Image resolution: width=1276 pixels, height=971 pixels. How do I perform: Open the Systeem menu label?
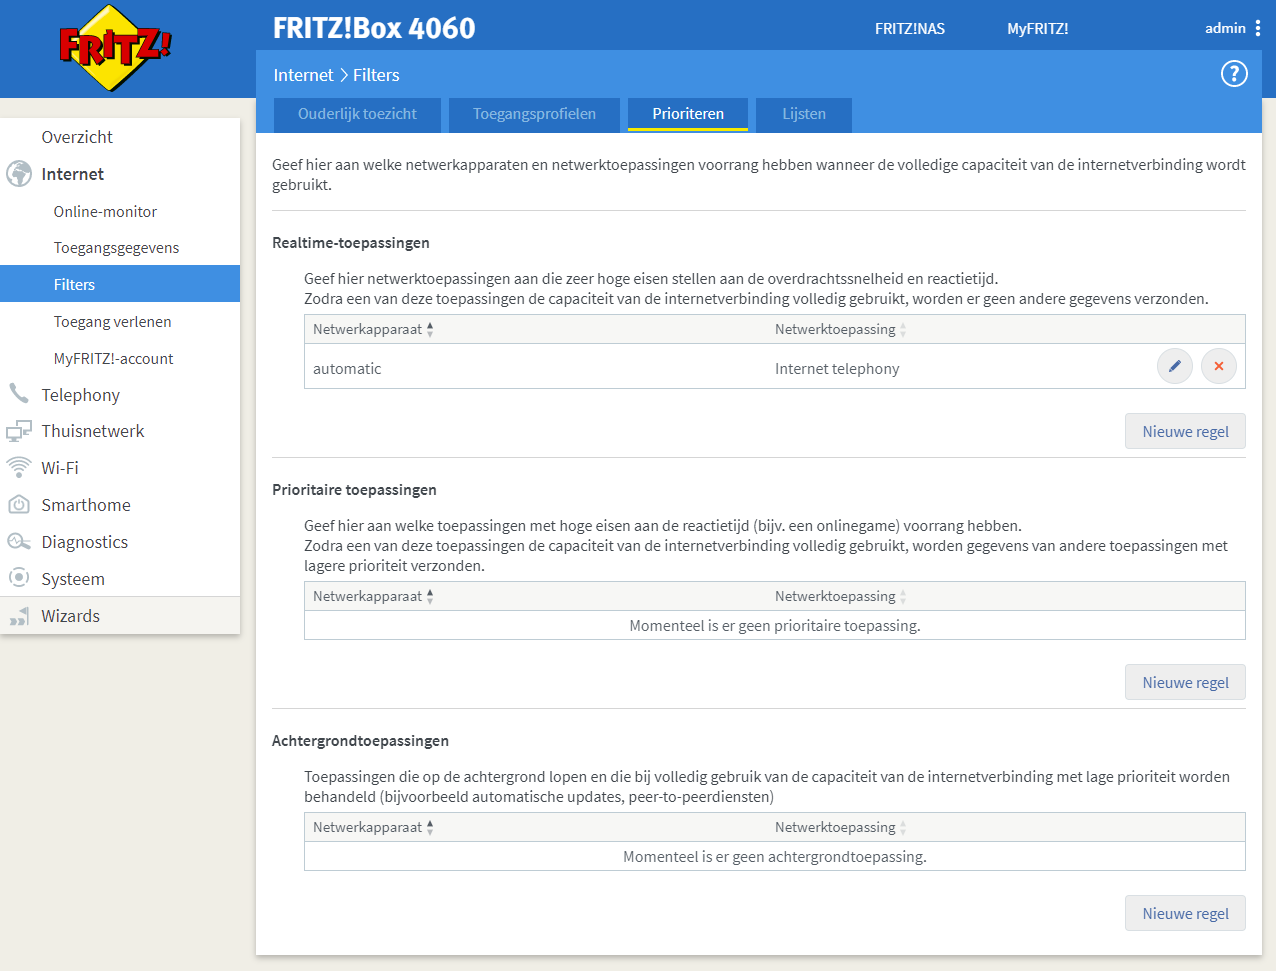click(72, 579)
